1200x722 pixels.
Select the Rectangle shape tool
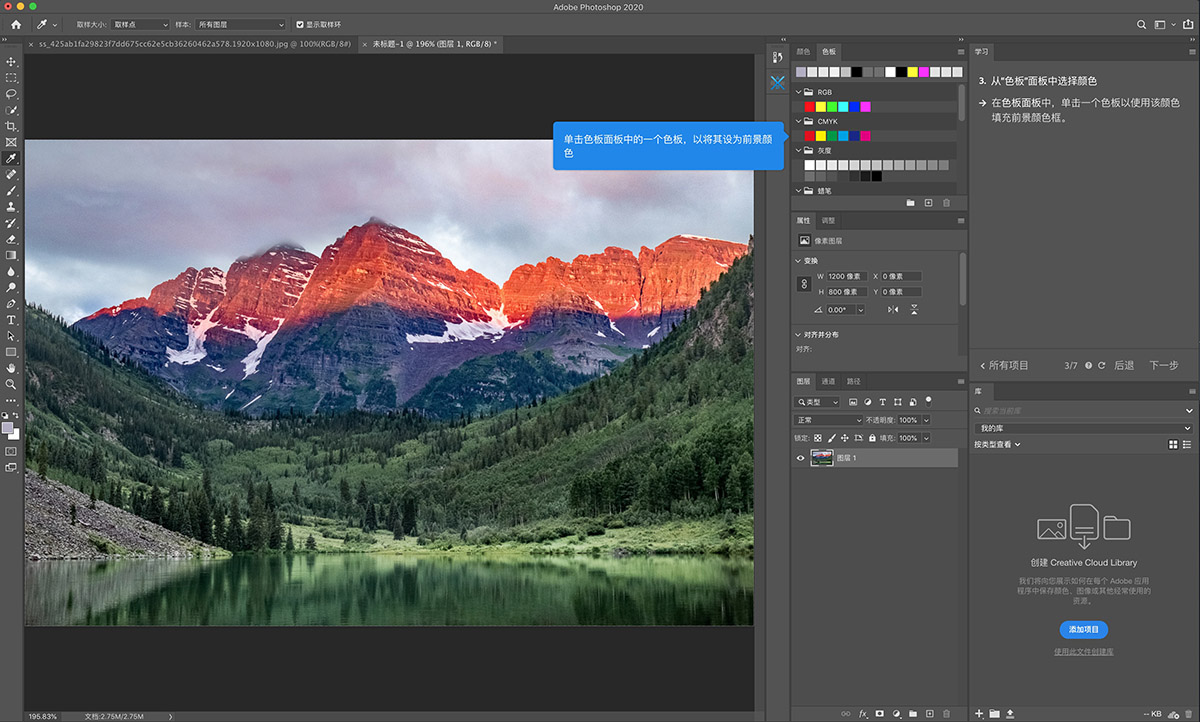coord(11,352)
